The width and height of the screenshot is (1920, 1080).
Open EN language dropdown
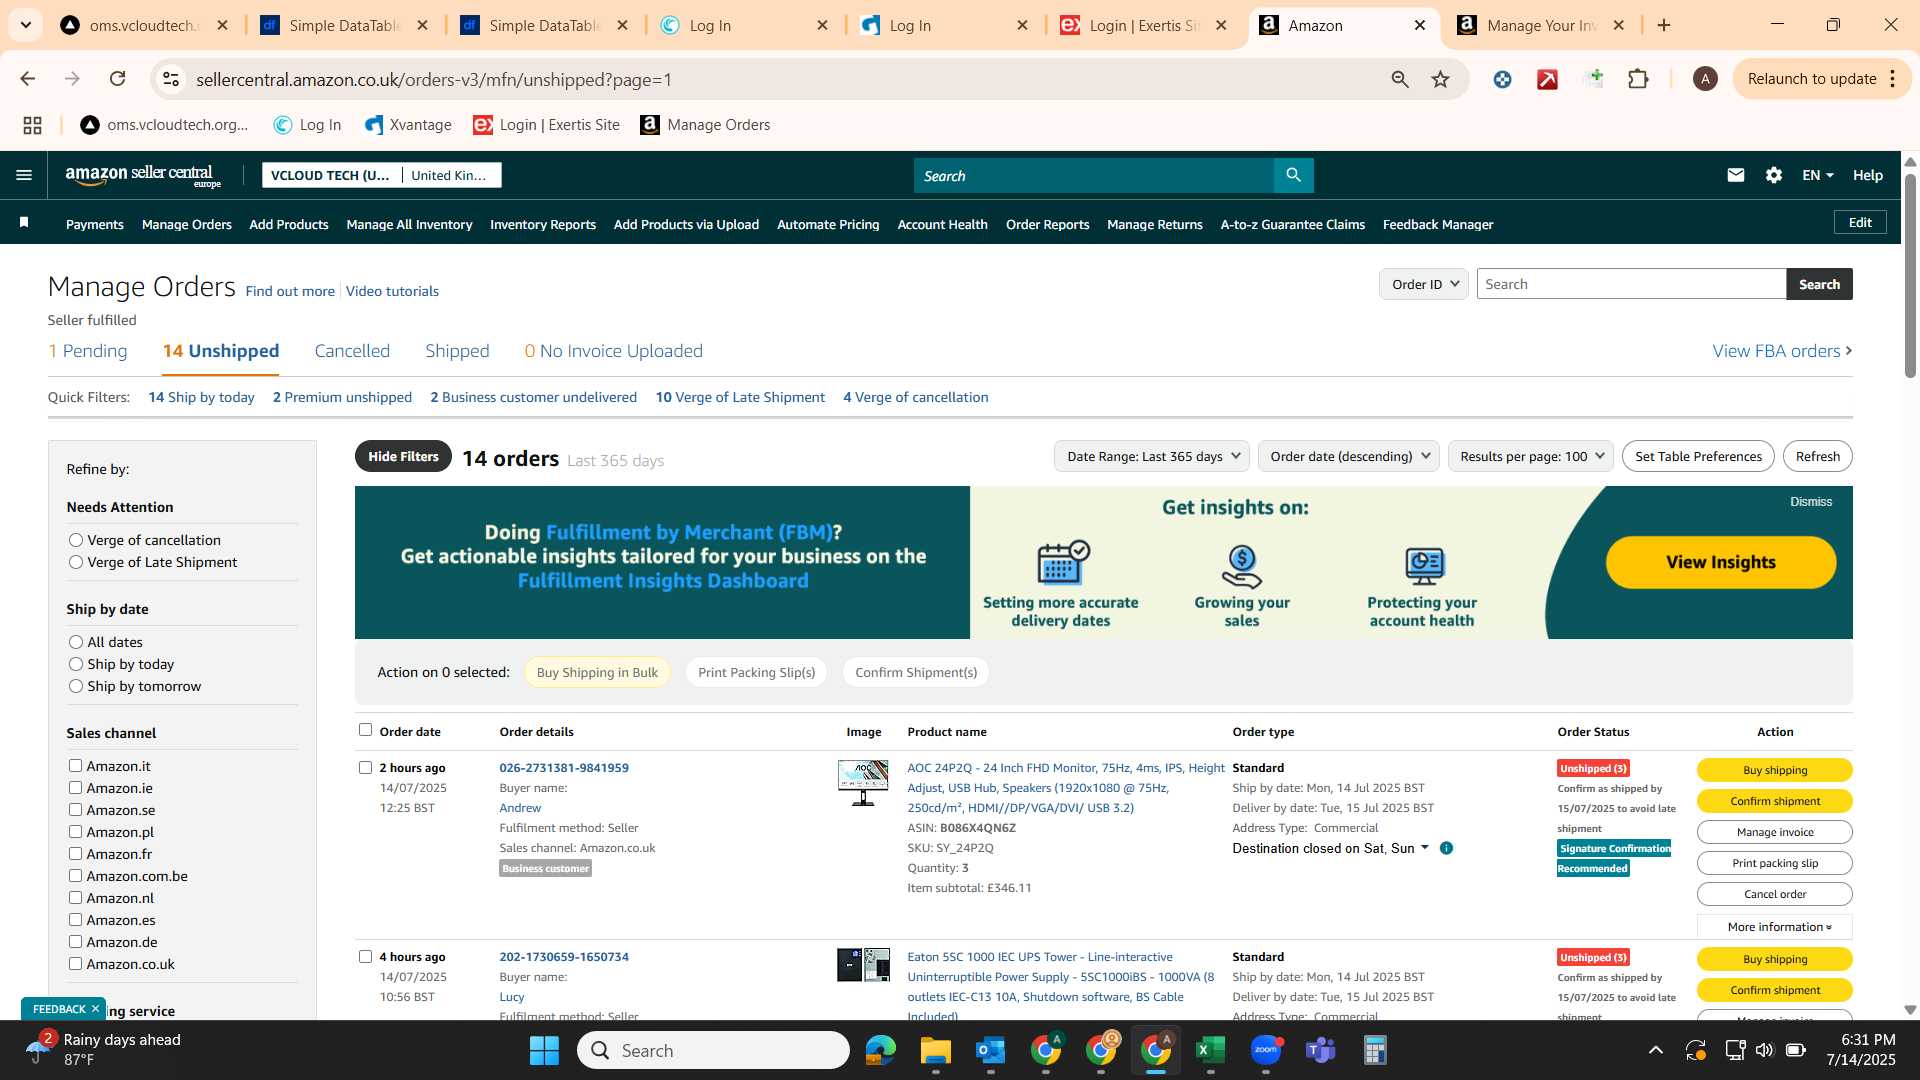coord(1817,175)
